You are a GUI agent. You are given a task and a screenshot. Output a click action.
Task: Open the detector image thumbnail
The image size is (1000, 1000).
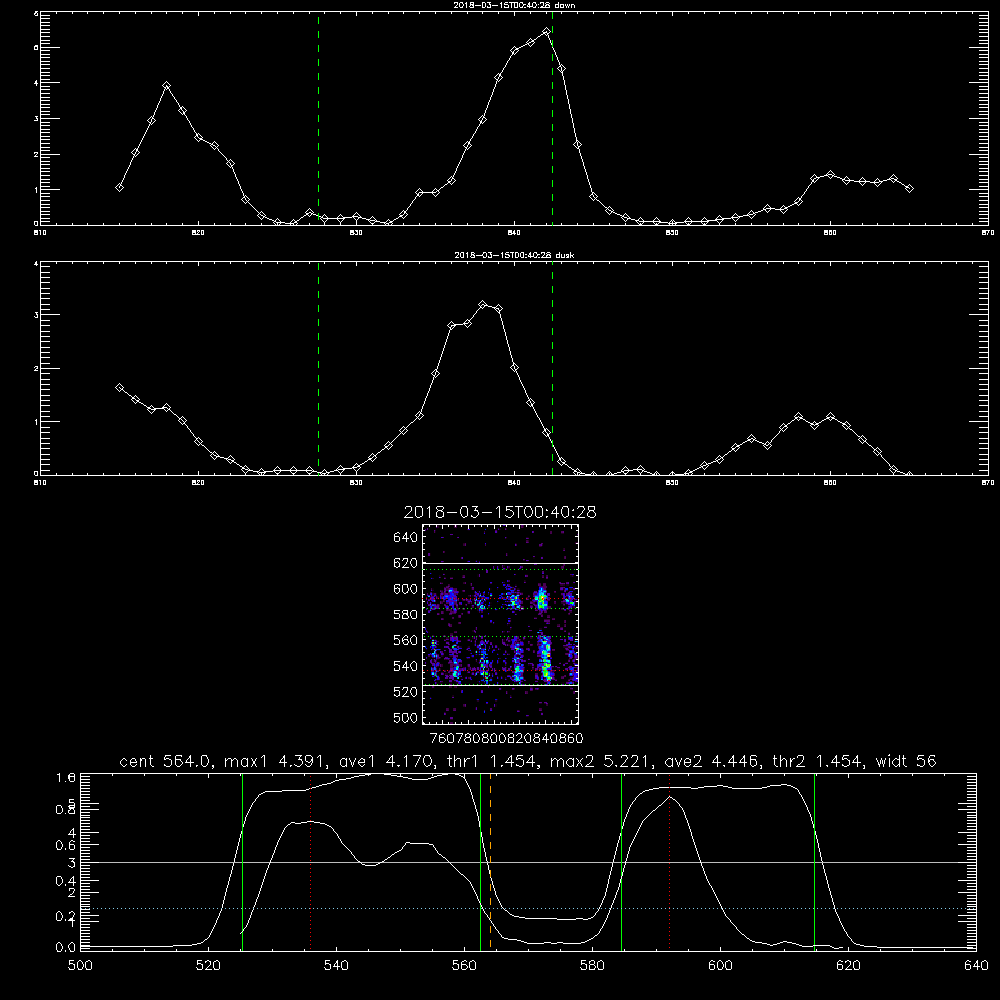[500, 624]
